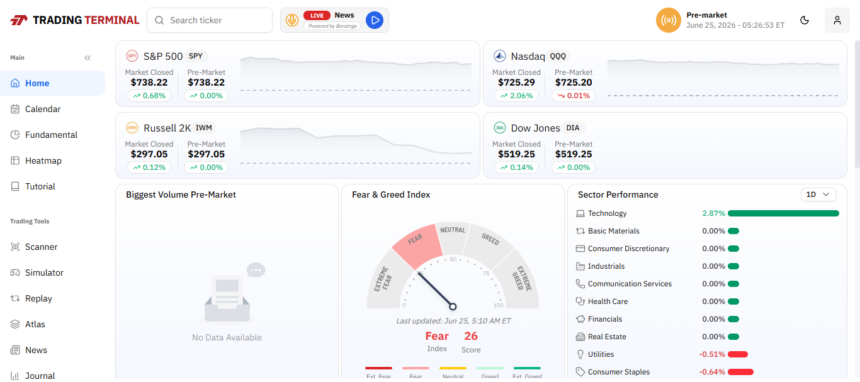
Task: Click the News newspaper icon
Action: 15,350
